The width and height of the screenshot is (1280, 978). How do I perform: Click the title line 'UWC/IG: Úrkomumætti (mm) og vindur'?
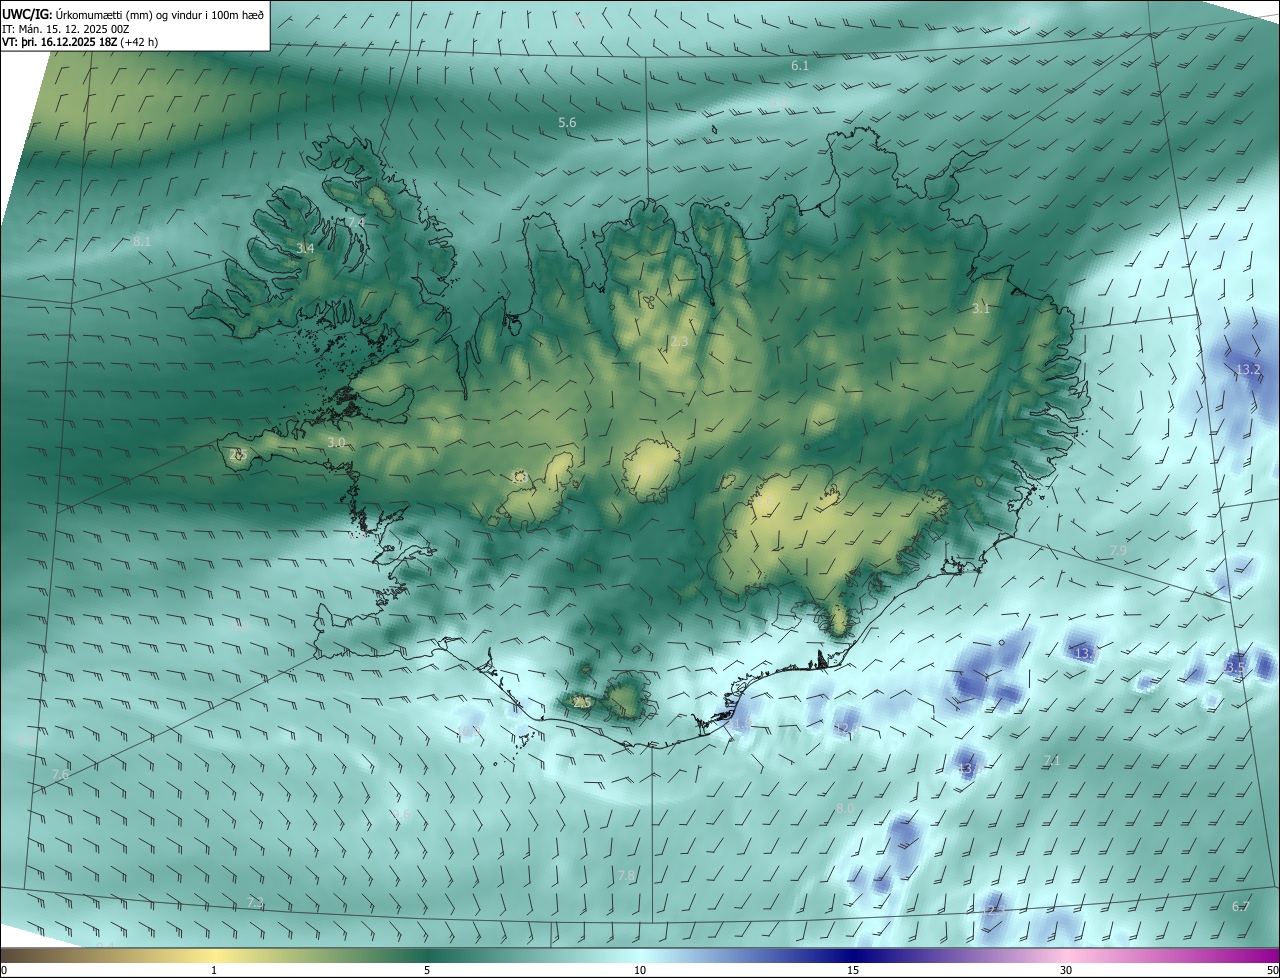pyautogui.click(x=133, y=14)
